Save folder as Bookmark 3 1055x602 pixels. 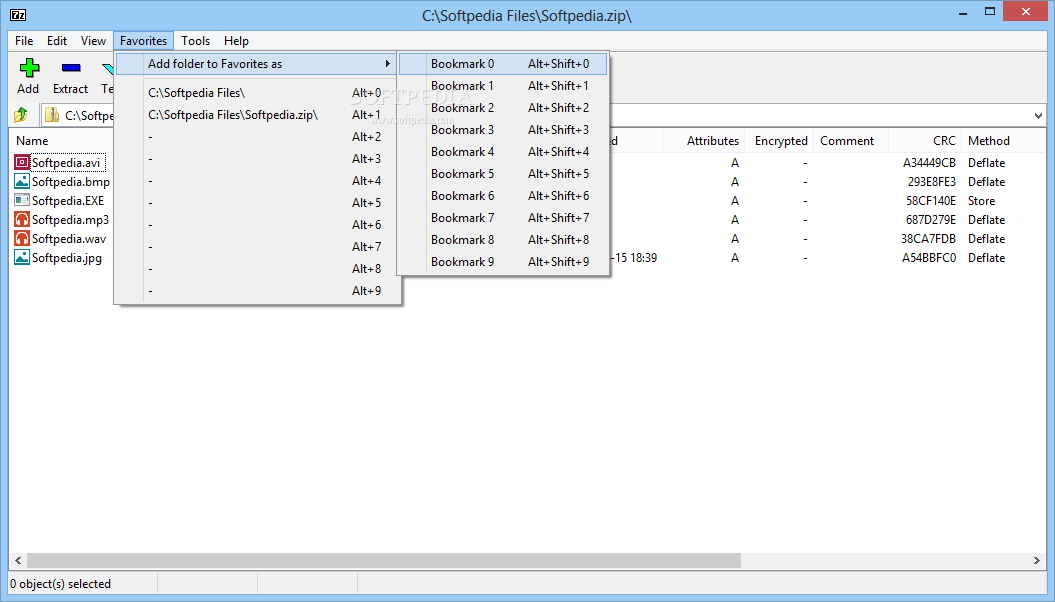[503, 130]
